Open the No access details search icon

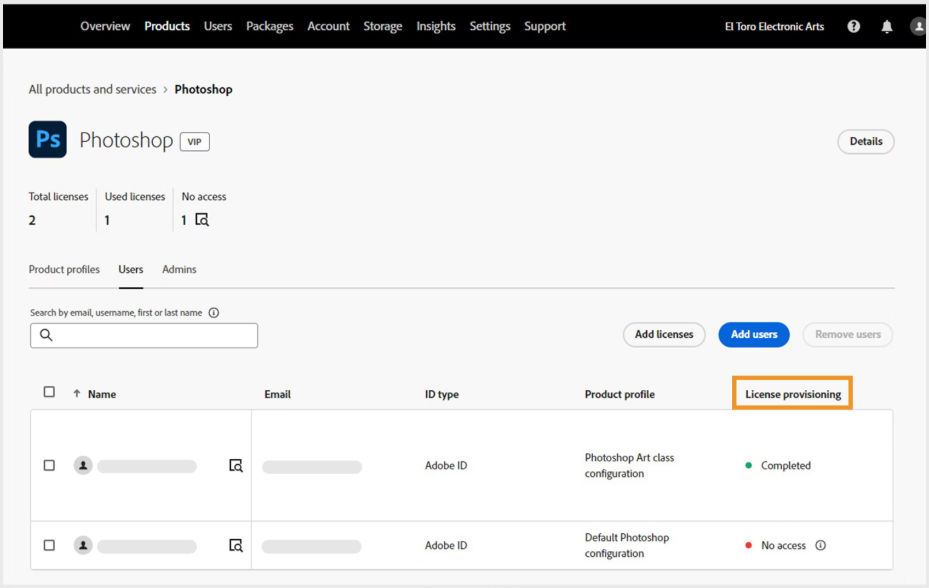click(x=202, y=220)
